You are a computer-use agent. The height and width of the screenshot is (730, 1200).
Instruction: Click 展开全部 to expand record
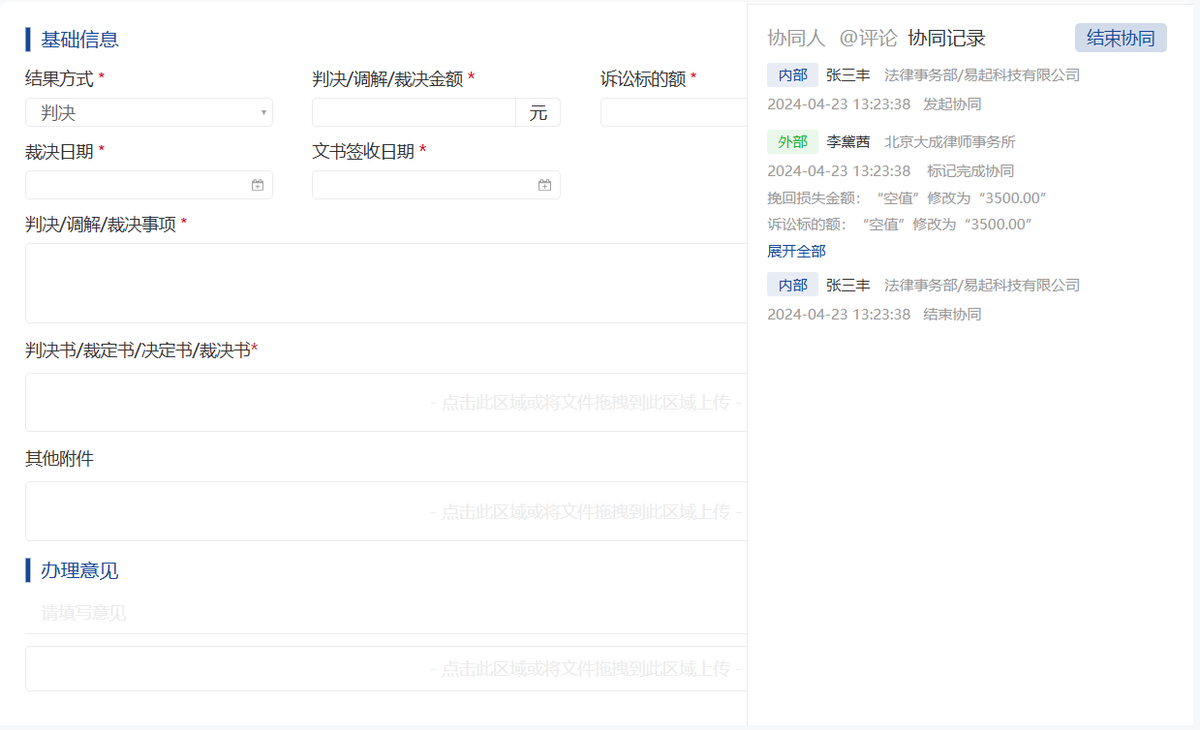click(x=796, y=251)
